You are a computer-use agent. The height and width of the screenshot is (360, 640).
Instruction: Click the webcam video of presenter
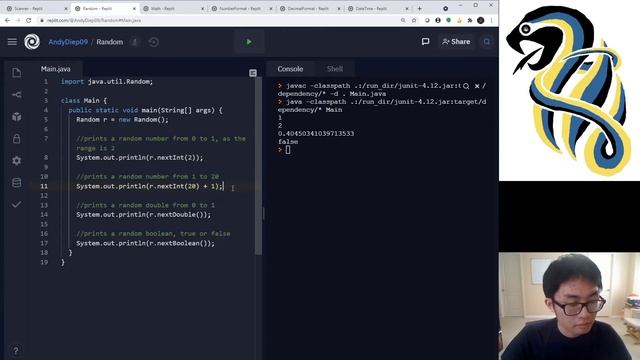(x=569, y=306)
